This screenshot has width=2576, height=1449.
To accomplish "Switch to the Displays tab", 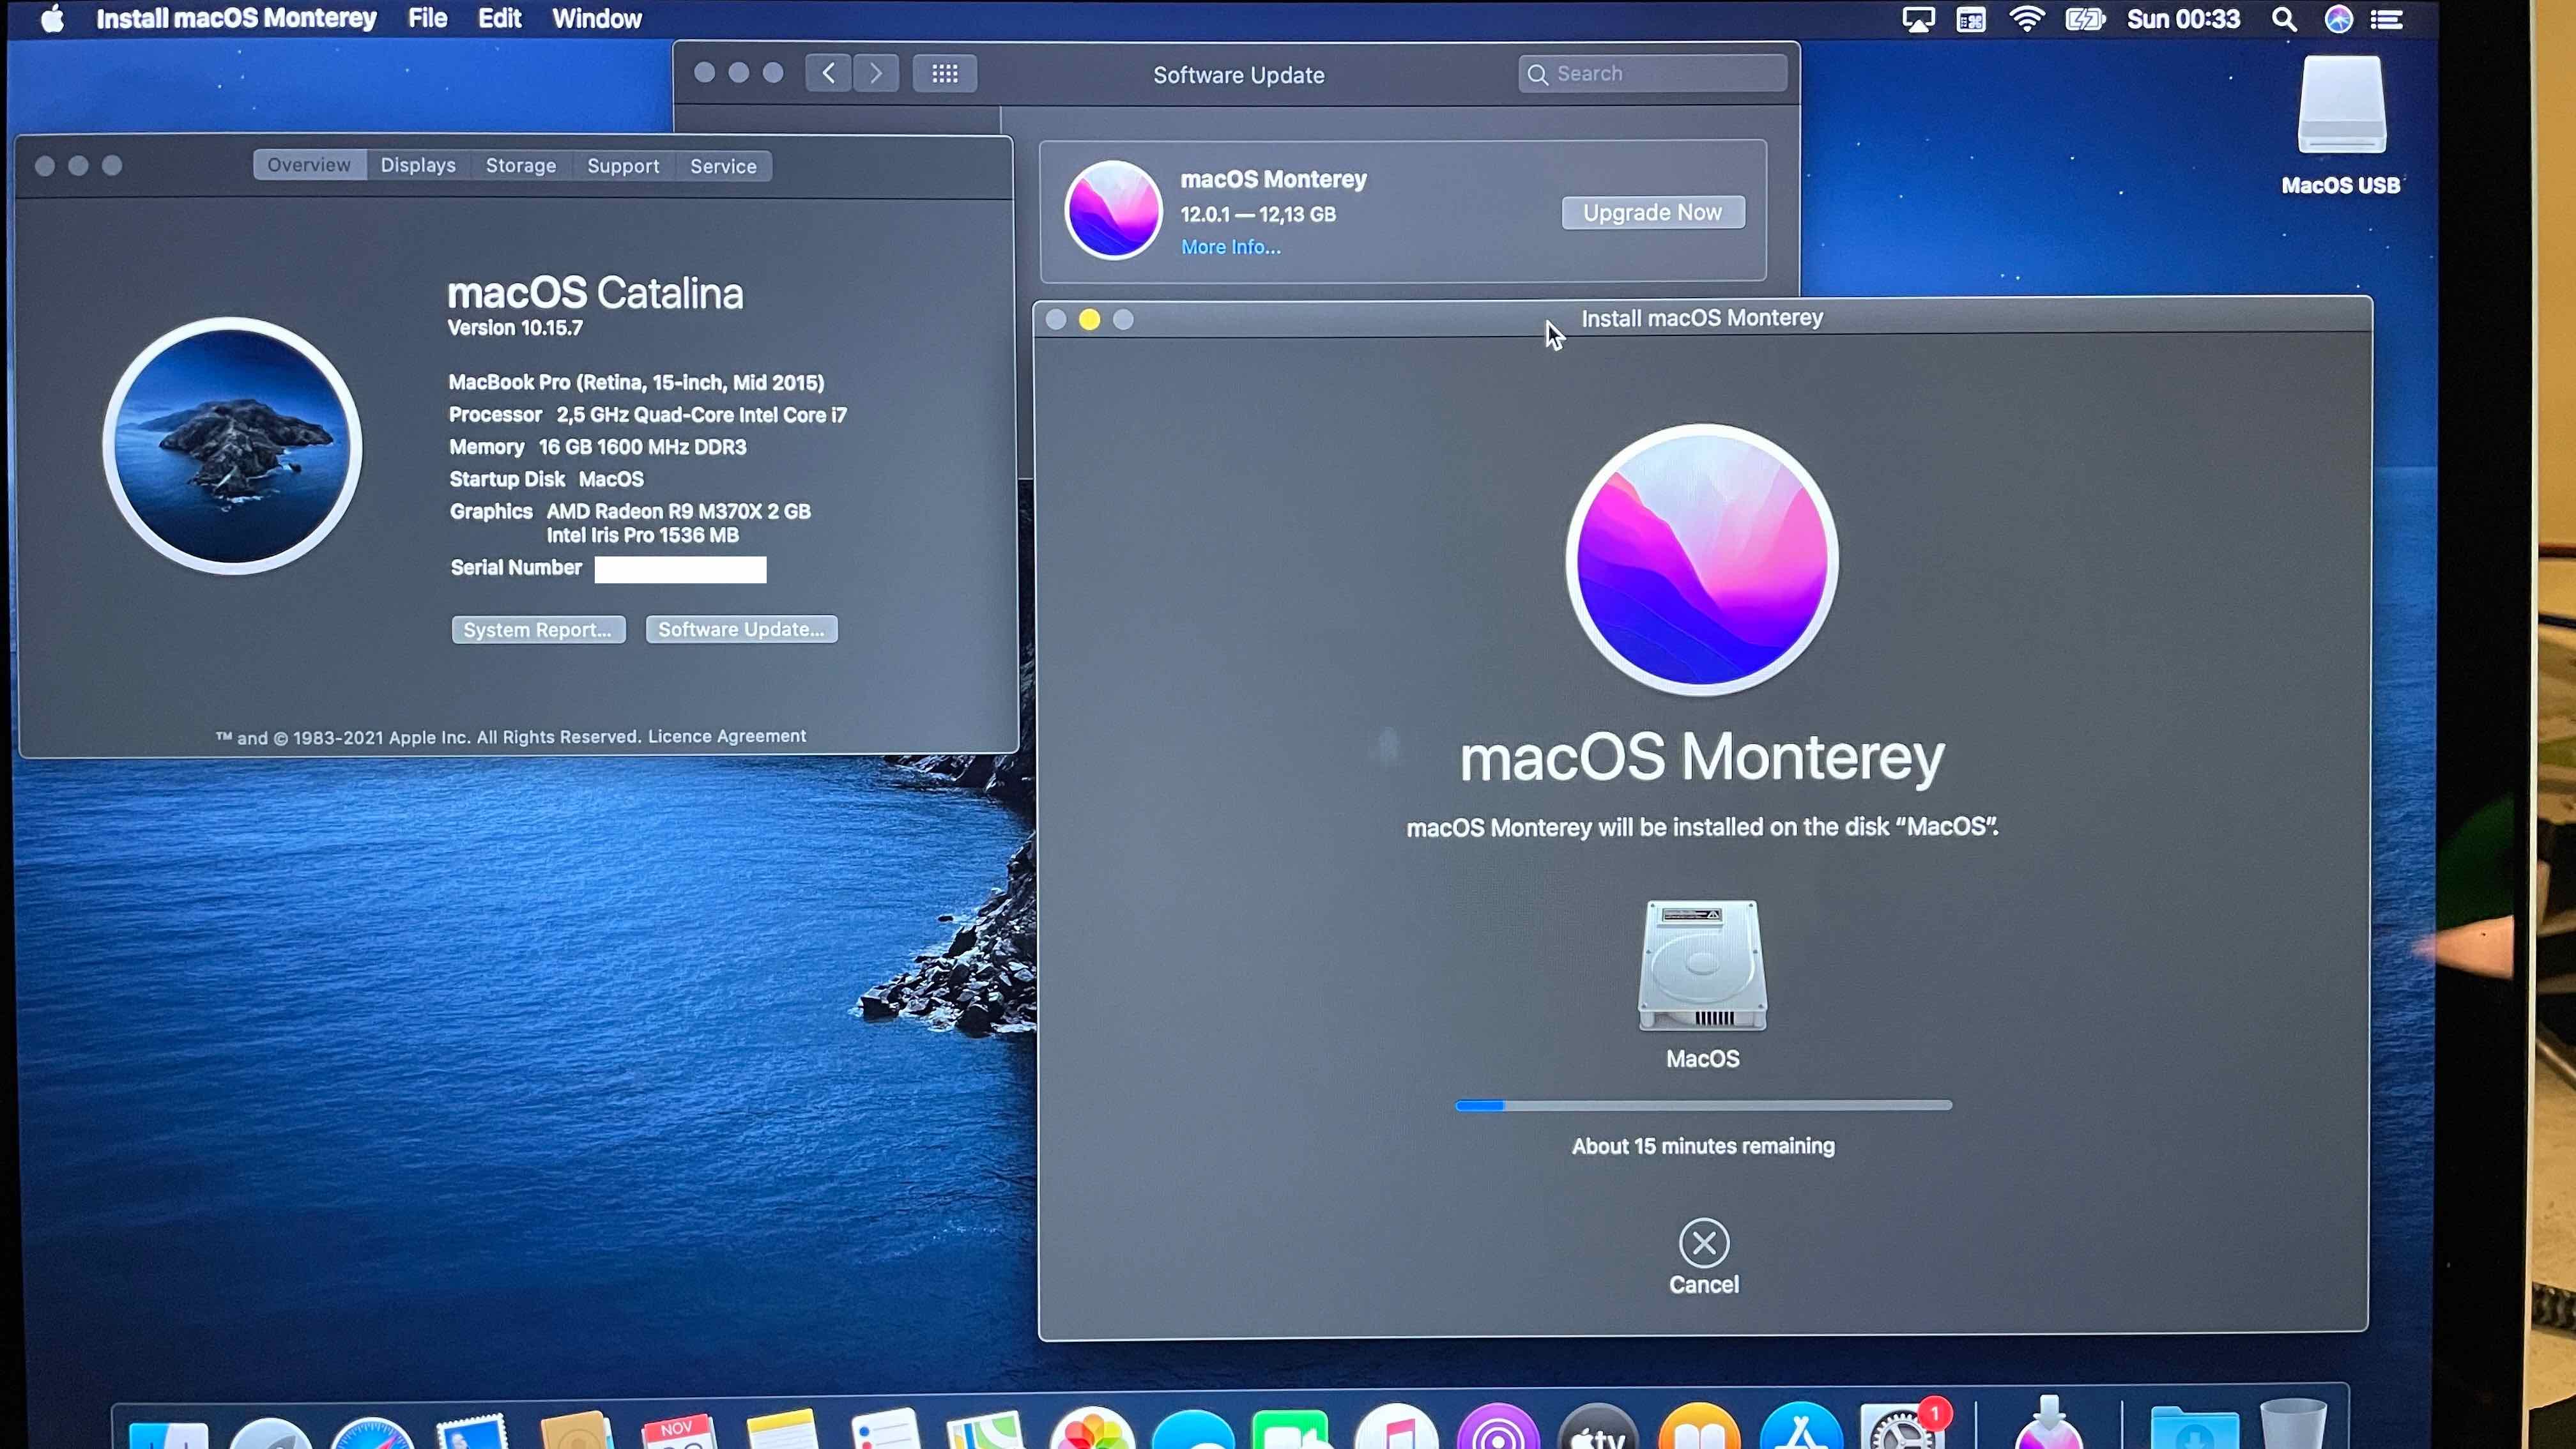I will [x=417, y=166].
